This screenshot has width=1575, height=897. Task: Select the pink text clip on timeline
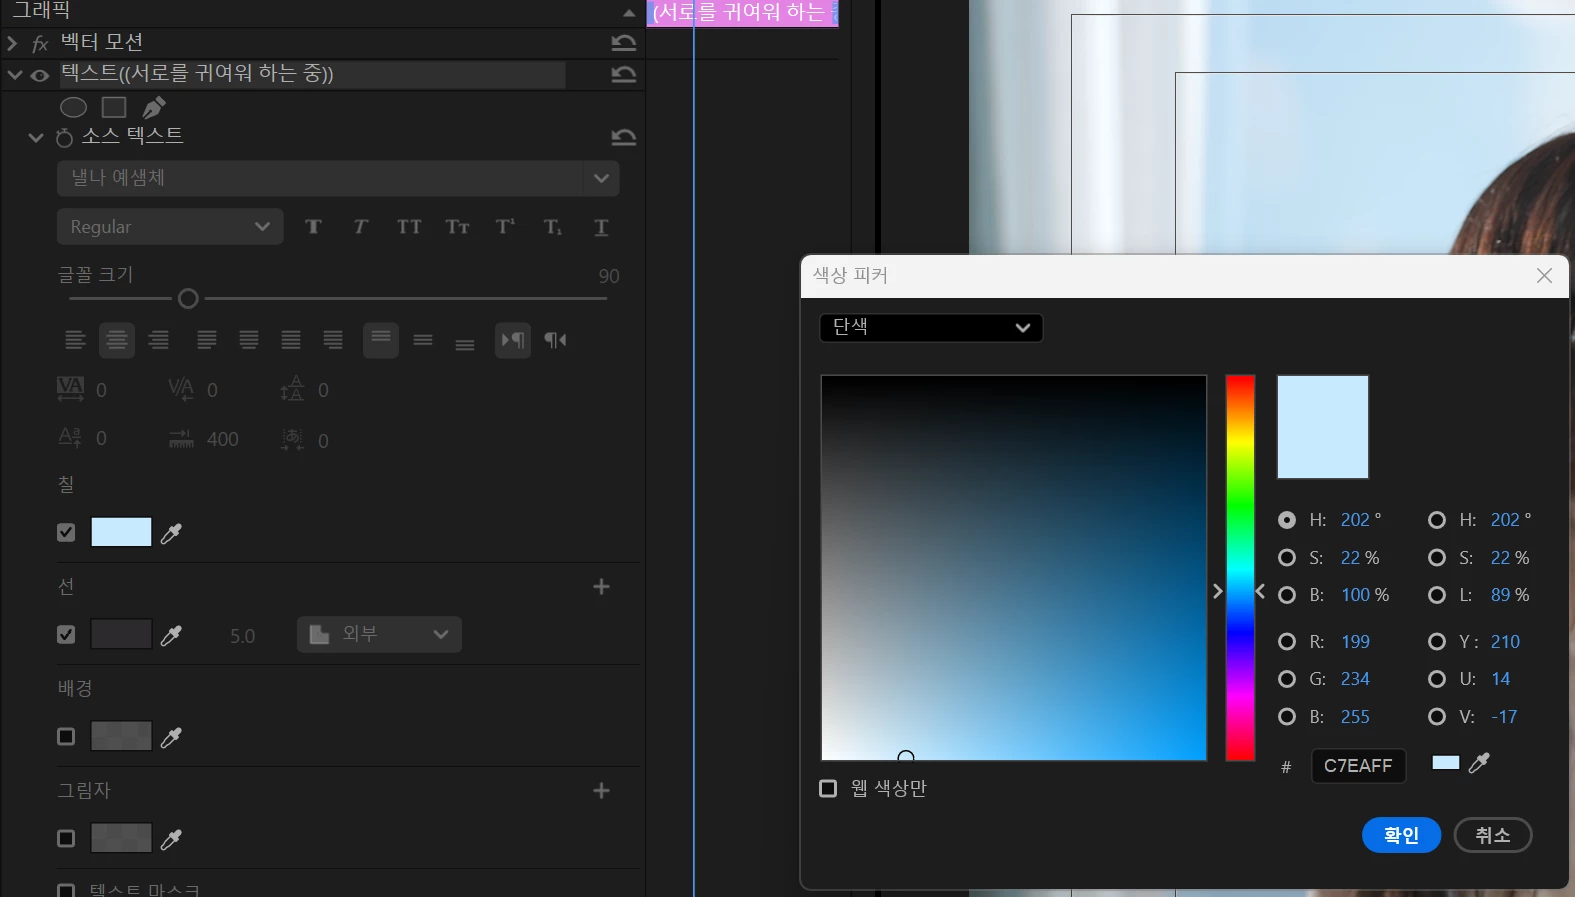point(742,13)
